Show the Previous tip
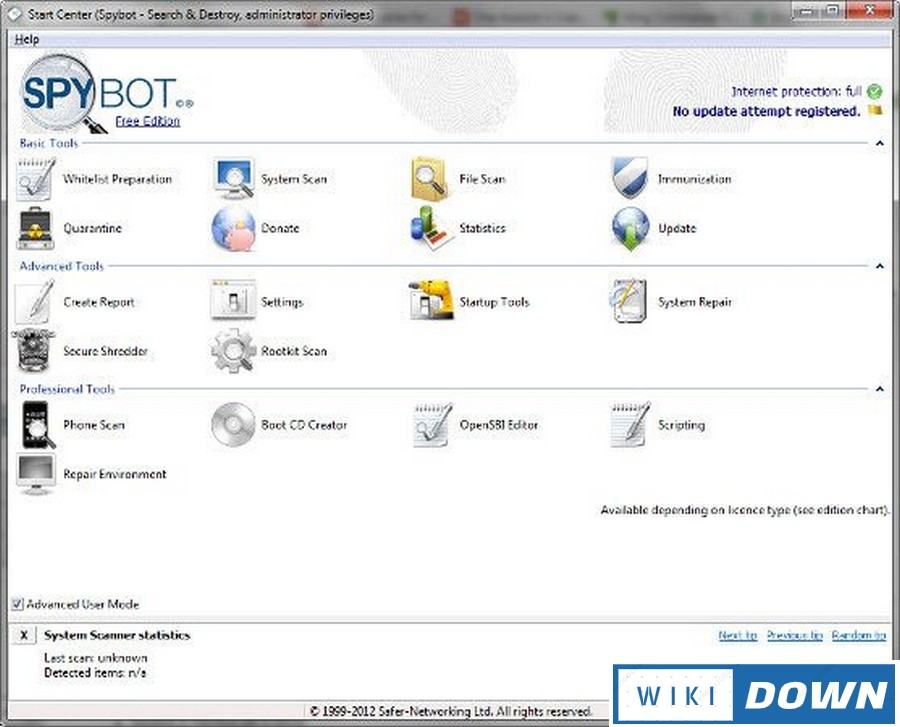Screen dimensions: 900x727 pos(795,635)
